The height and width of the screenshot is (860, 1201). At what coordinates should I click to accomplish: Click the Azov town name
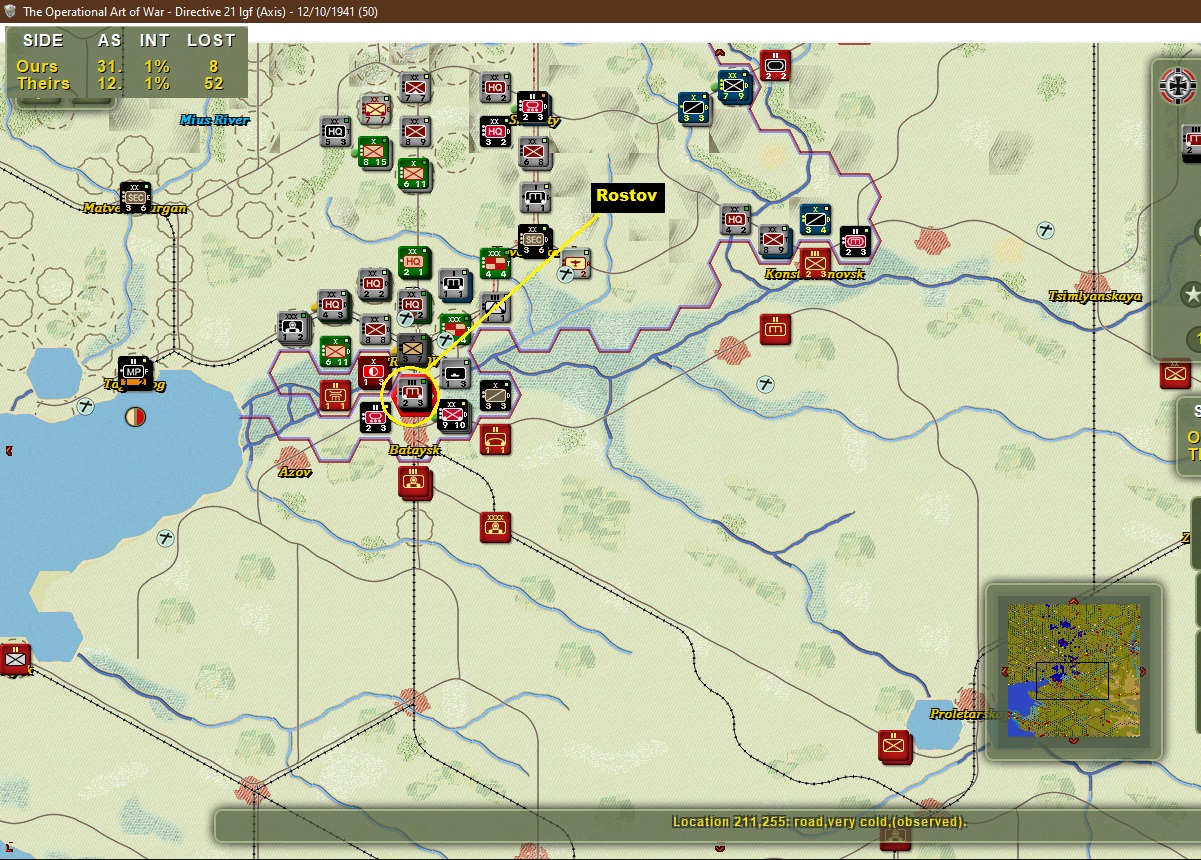pyautogui.click(x=295, y=472)
